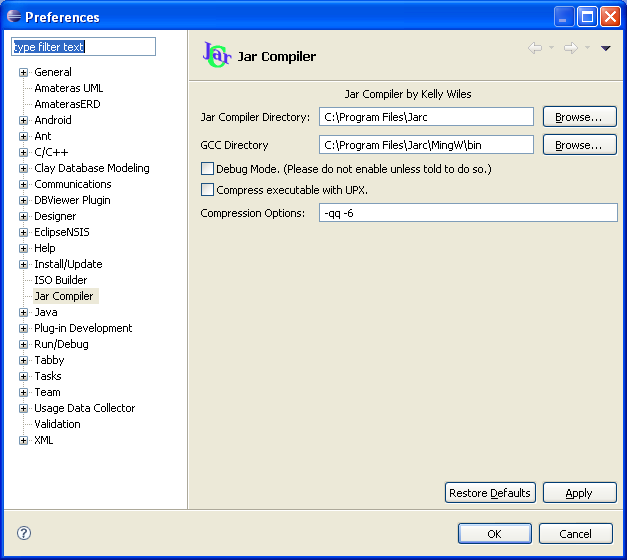Select the Run/Debug tree label
This screenshot has height=560, width=627.
pos(61,344)
